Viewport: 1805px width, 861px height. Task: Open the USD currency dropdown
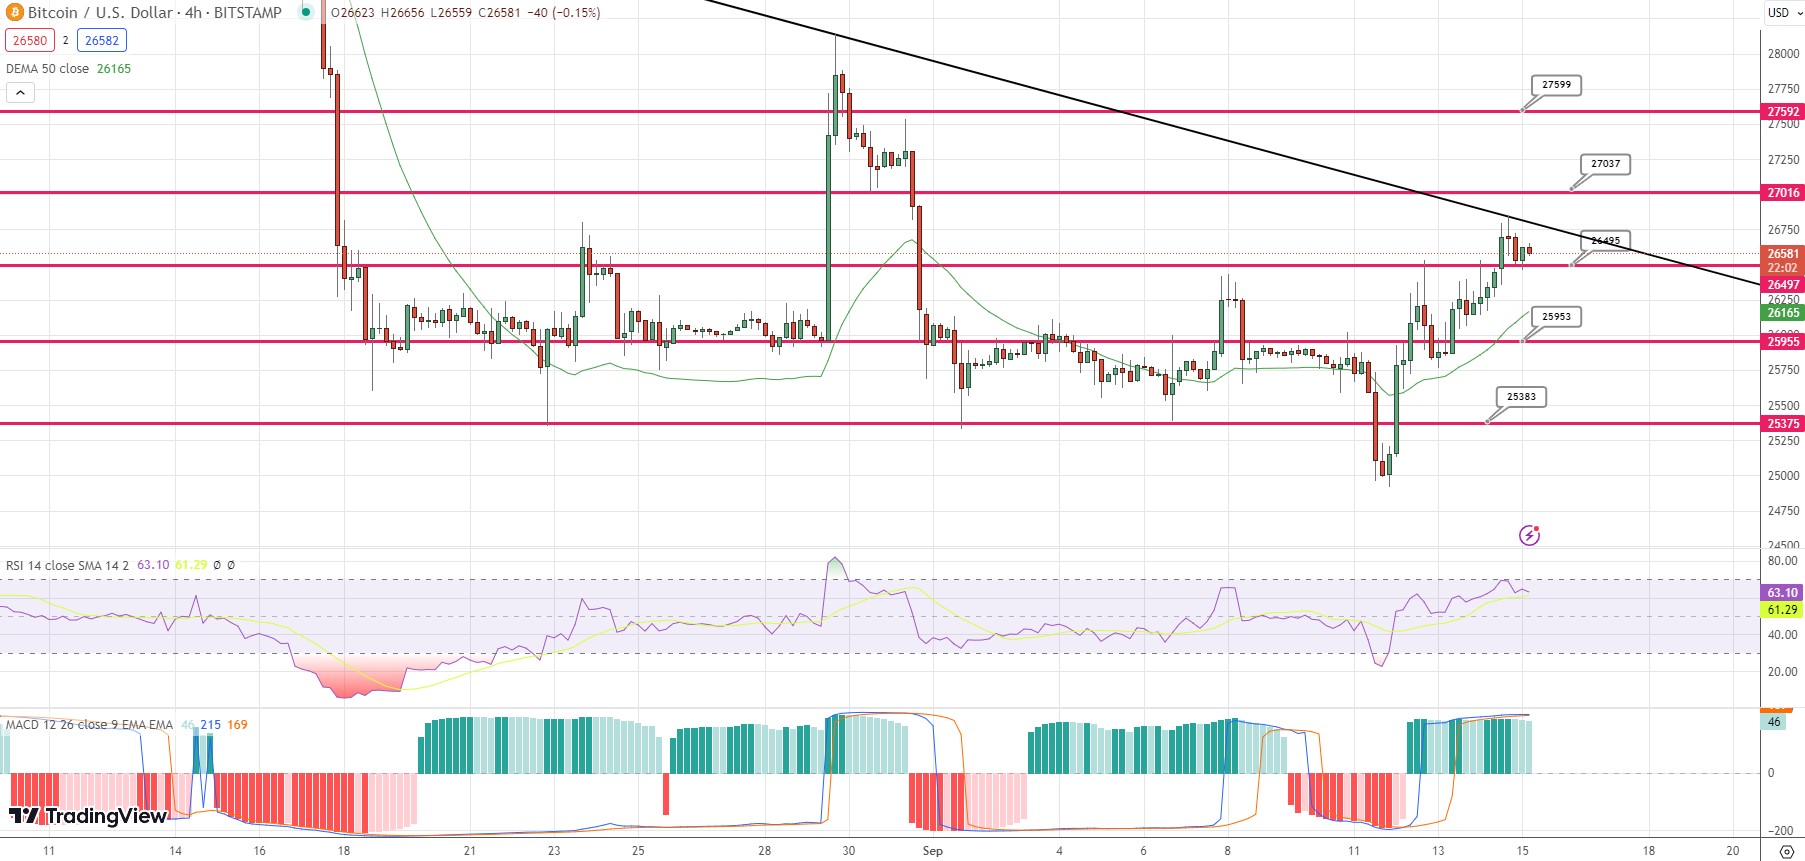(x=1779, y=13)
